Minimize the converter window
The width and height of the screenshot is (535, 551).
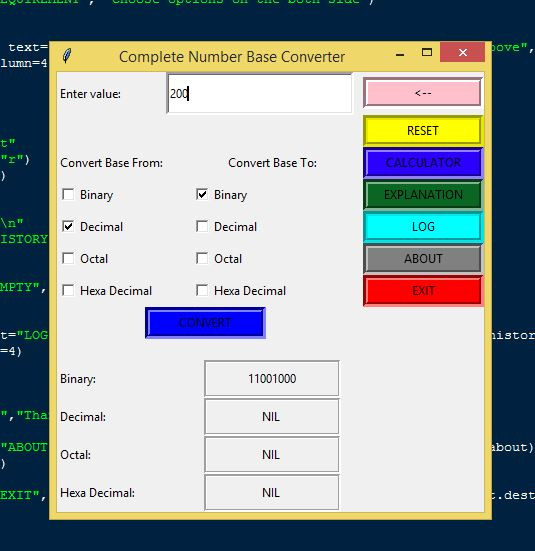[x=400, y=54]
